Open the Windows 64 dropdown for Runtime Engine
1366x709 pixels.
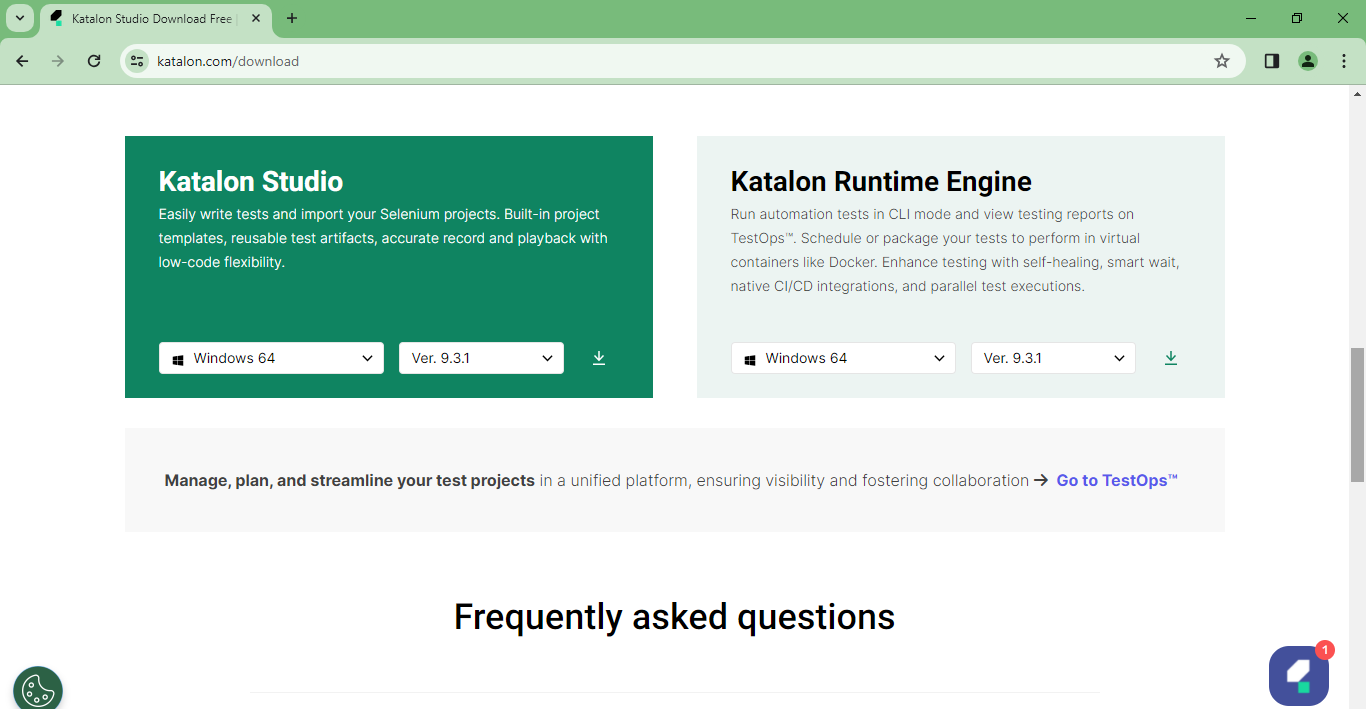[843, 357]
